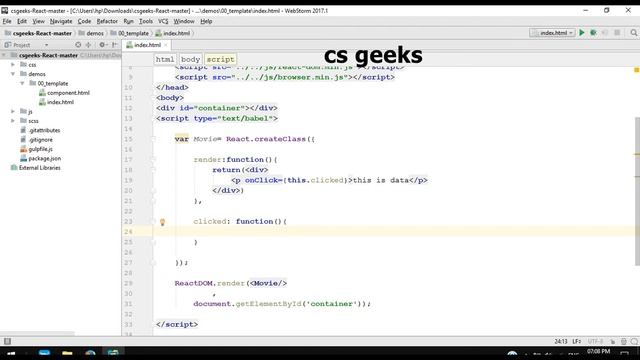The image size is (640, 360).
Task: Click the editor vertical scrollbar
Action: (x=637, y=191)
